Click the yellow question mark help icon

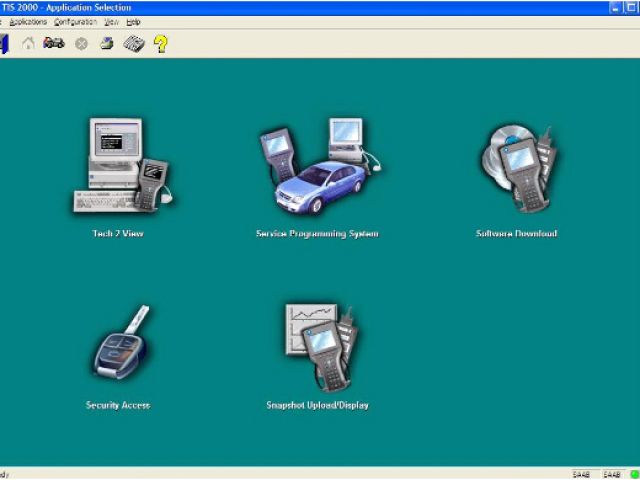coord(160,44)
